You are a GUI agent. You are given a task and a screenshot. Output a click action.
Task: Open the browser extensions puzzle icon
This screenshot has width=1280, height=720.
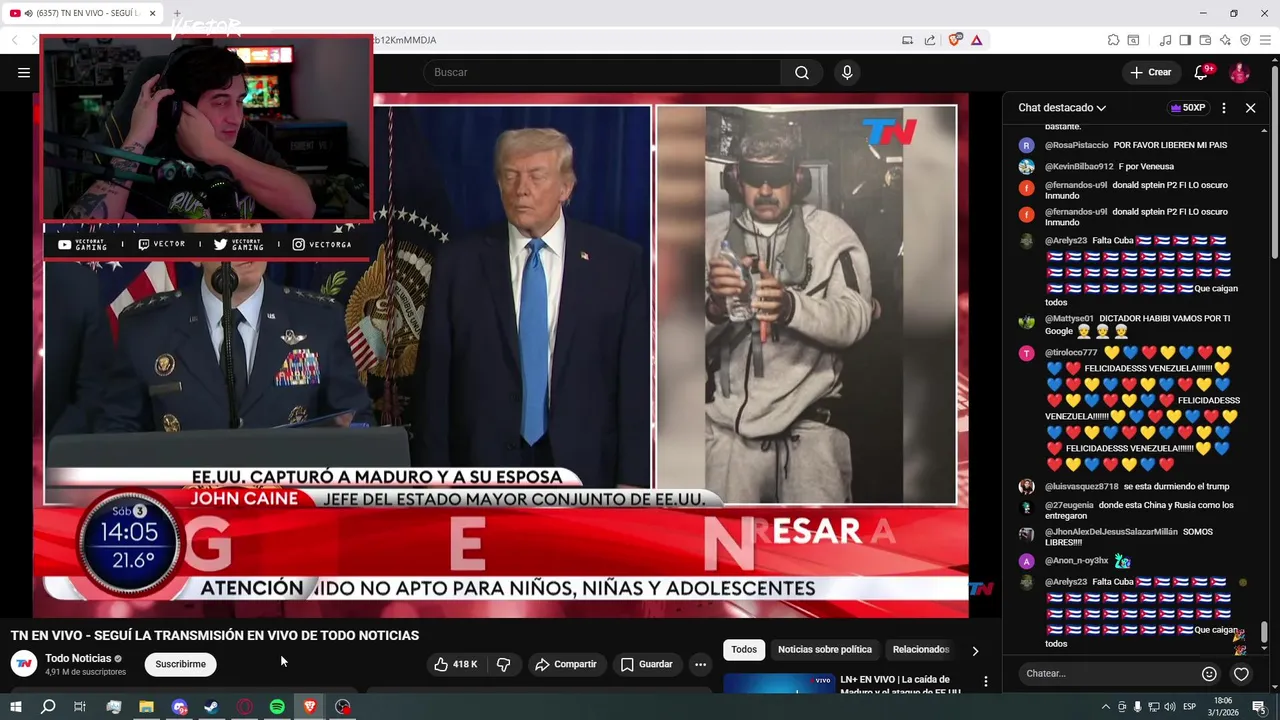1113,40
